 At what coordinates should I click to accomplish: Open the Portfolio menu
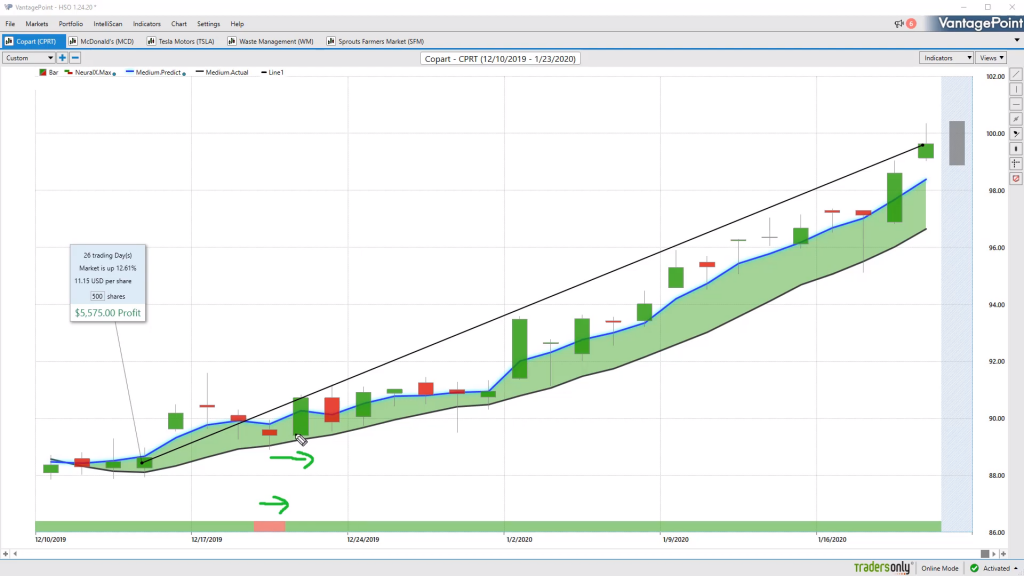point(71,24)
